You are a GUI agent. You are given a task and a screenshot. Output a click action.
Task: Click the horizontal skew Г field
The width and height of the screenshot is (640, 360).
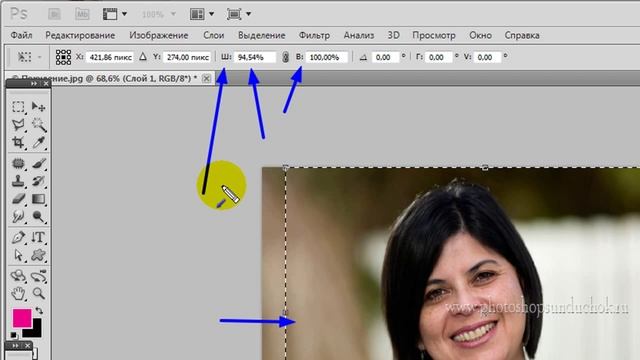pos(439,57)
